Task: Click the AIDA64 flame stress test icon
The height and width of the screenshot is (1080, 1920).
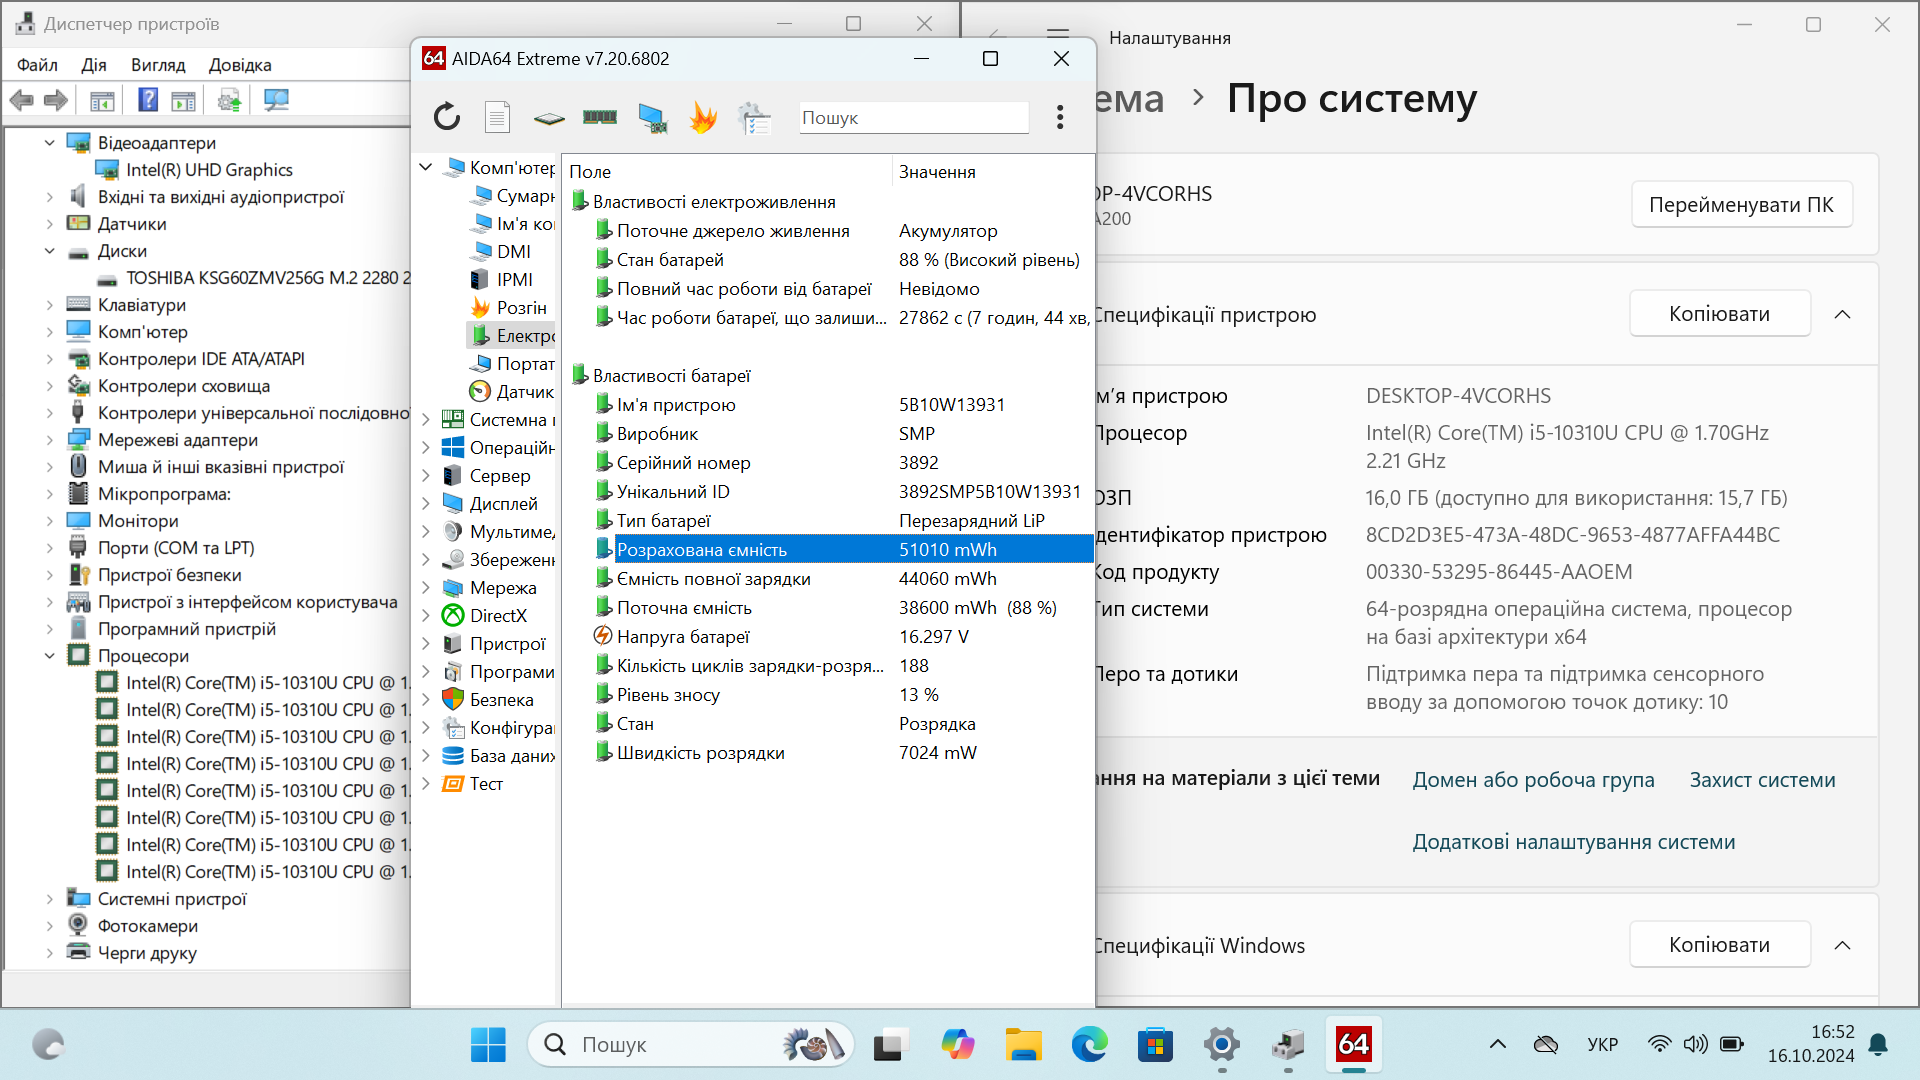Action: (703, 118)
